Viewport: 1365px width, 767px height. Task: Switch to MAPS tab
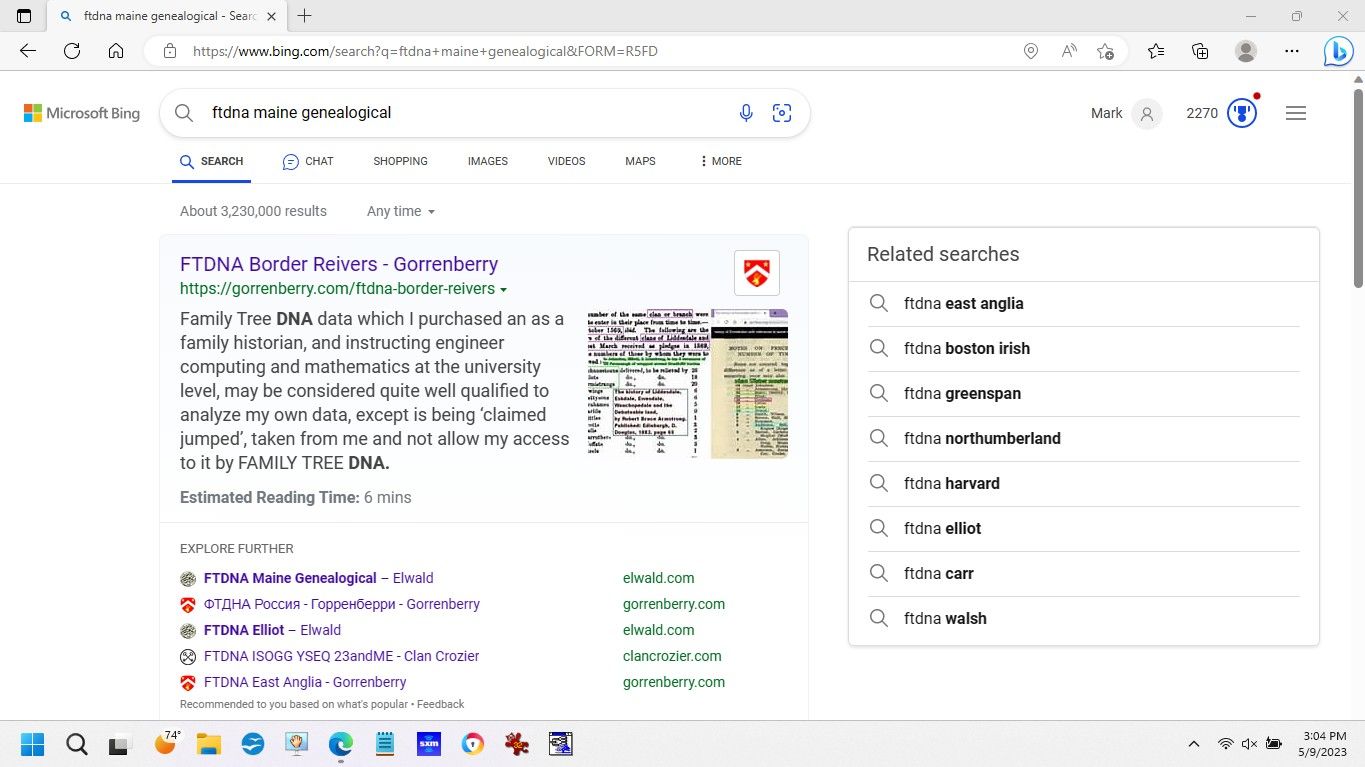pyautogui.click(x=640, y=161)
